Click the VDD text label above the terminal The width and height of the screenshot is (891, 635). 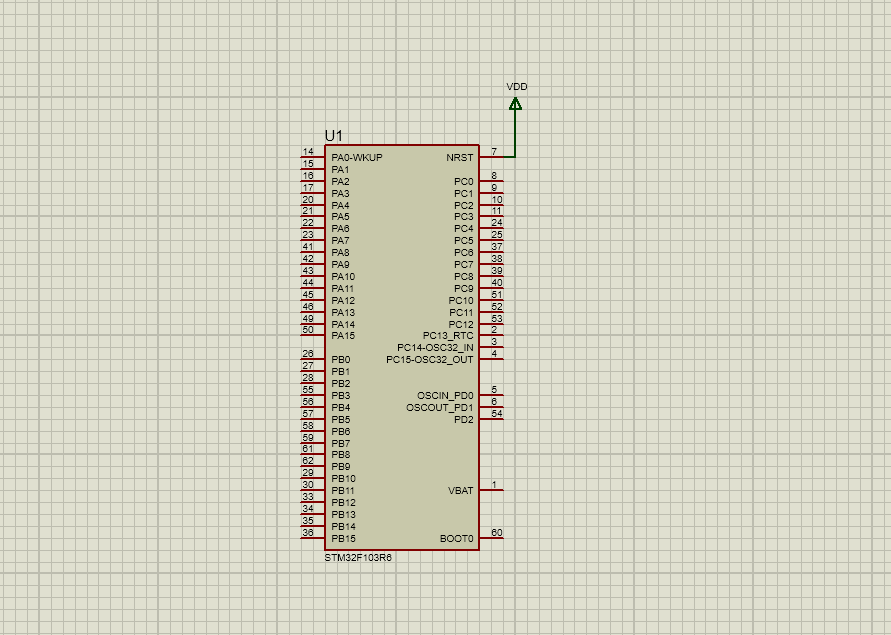516,87
